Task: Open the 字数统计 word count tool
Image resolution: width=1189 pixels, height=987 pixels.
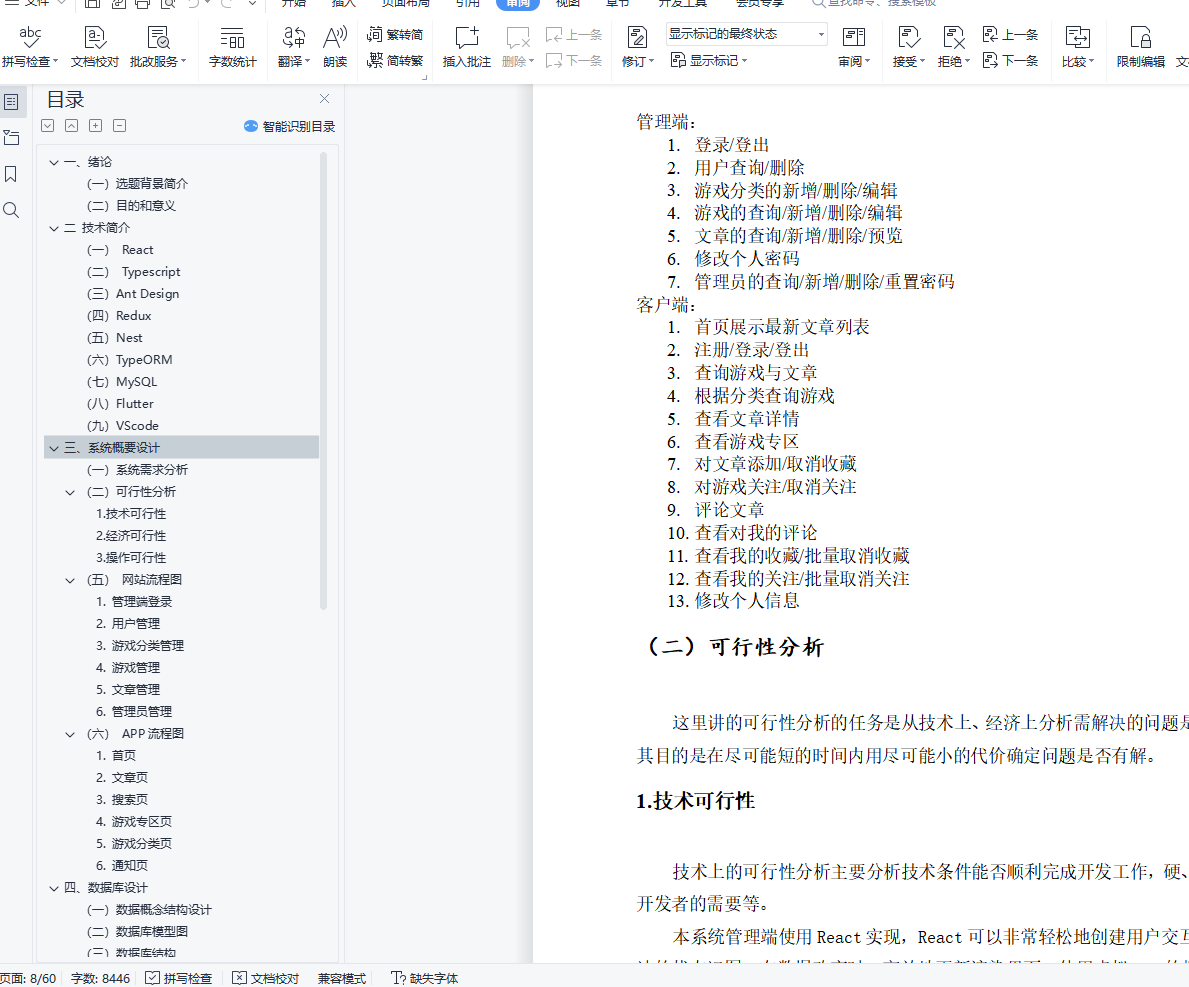Action: point(232,46)
